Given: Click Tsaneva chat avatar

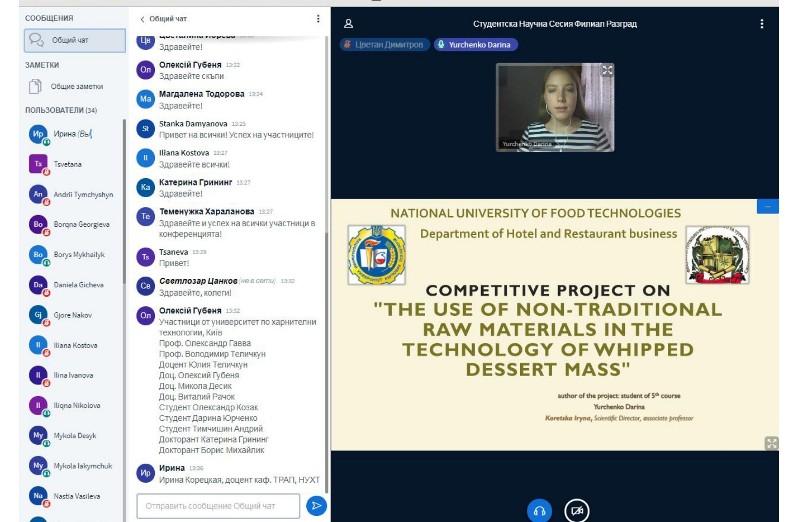Looking at the screenshot, I should click(145, 257).
